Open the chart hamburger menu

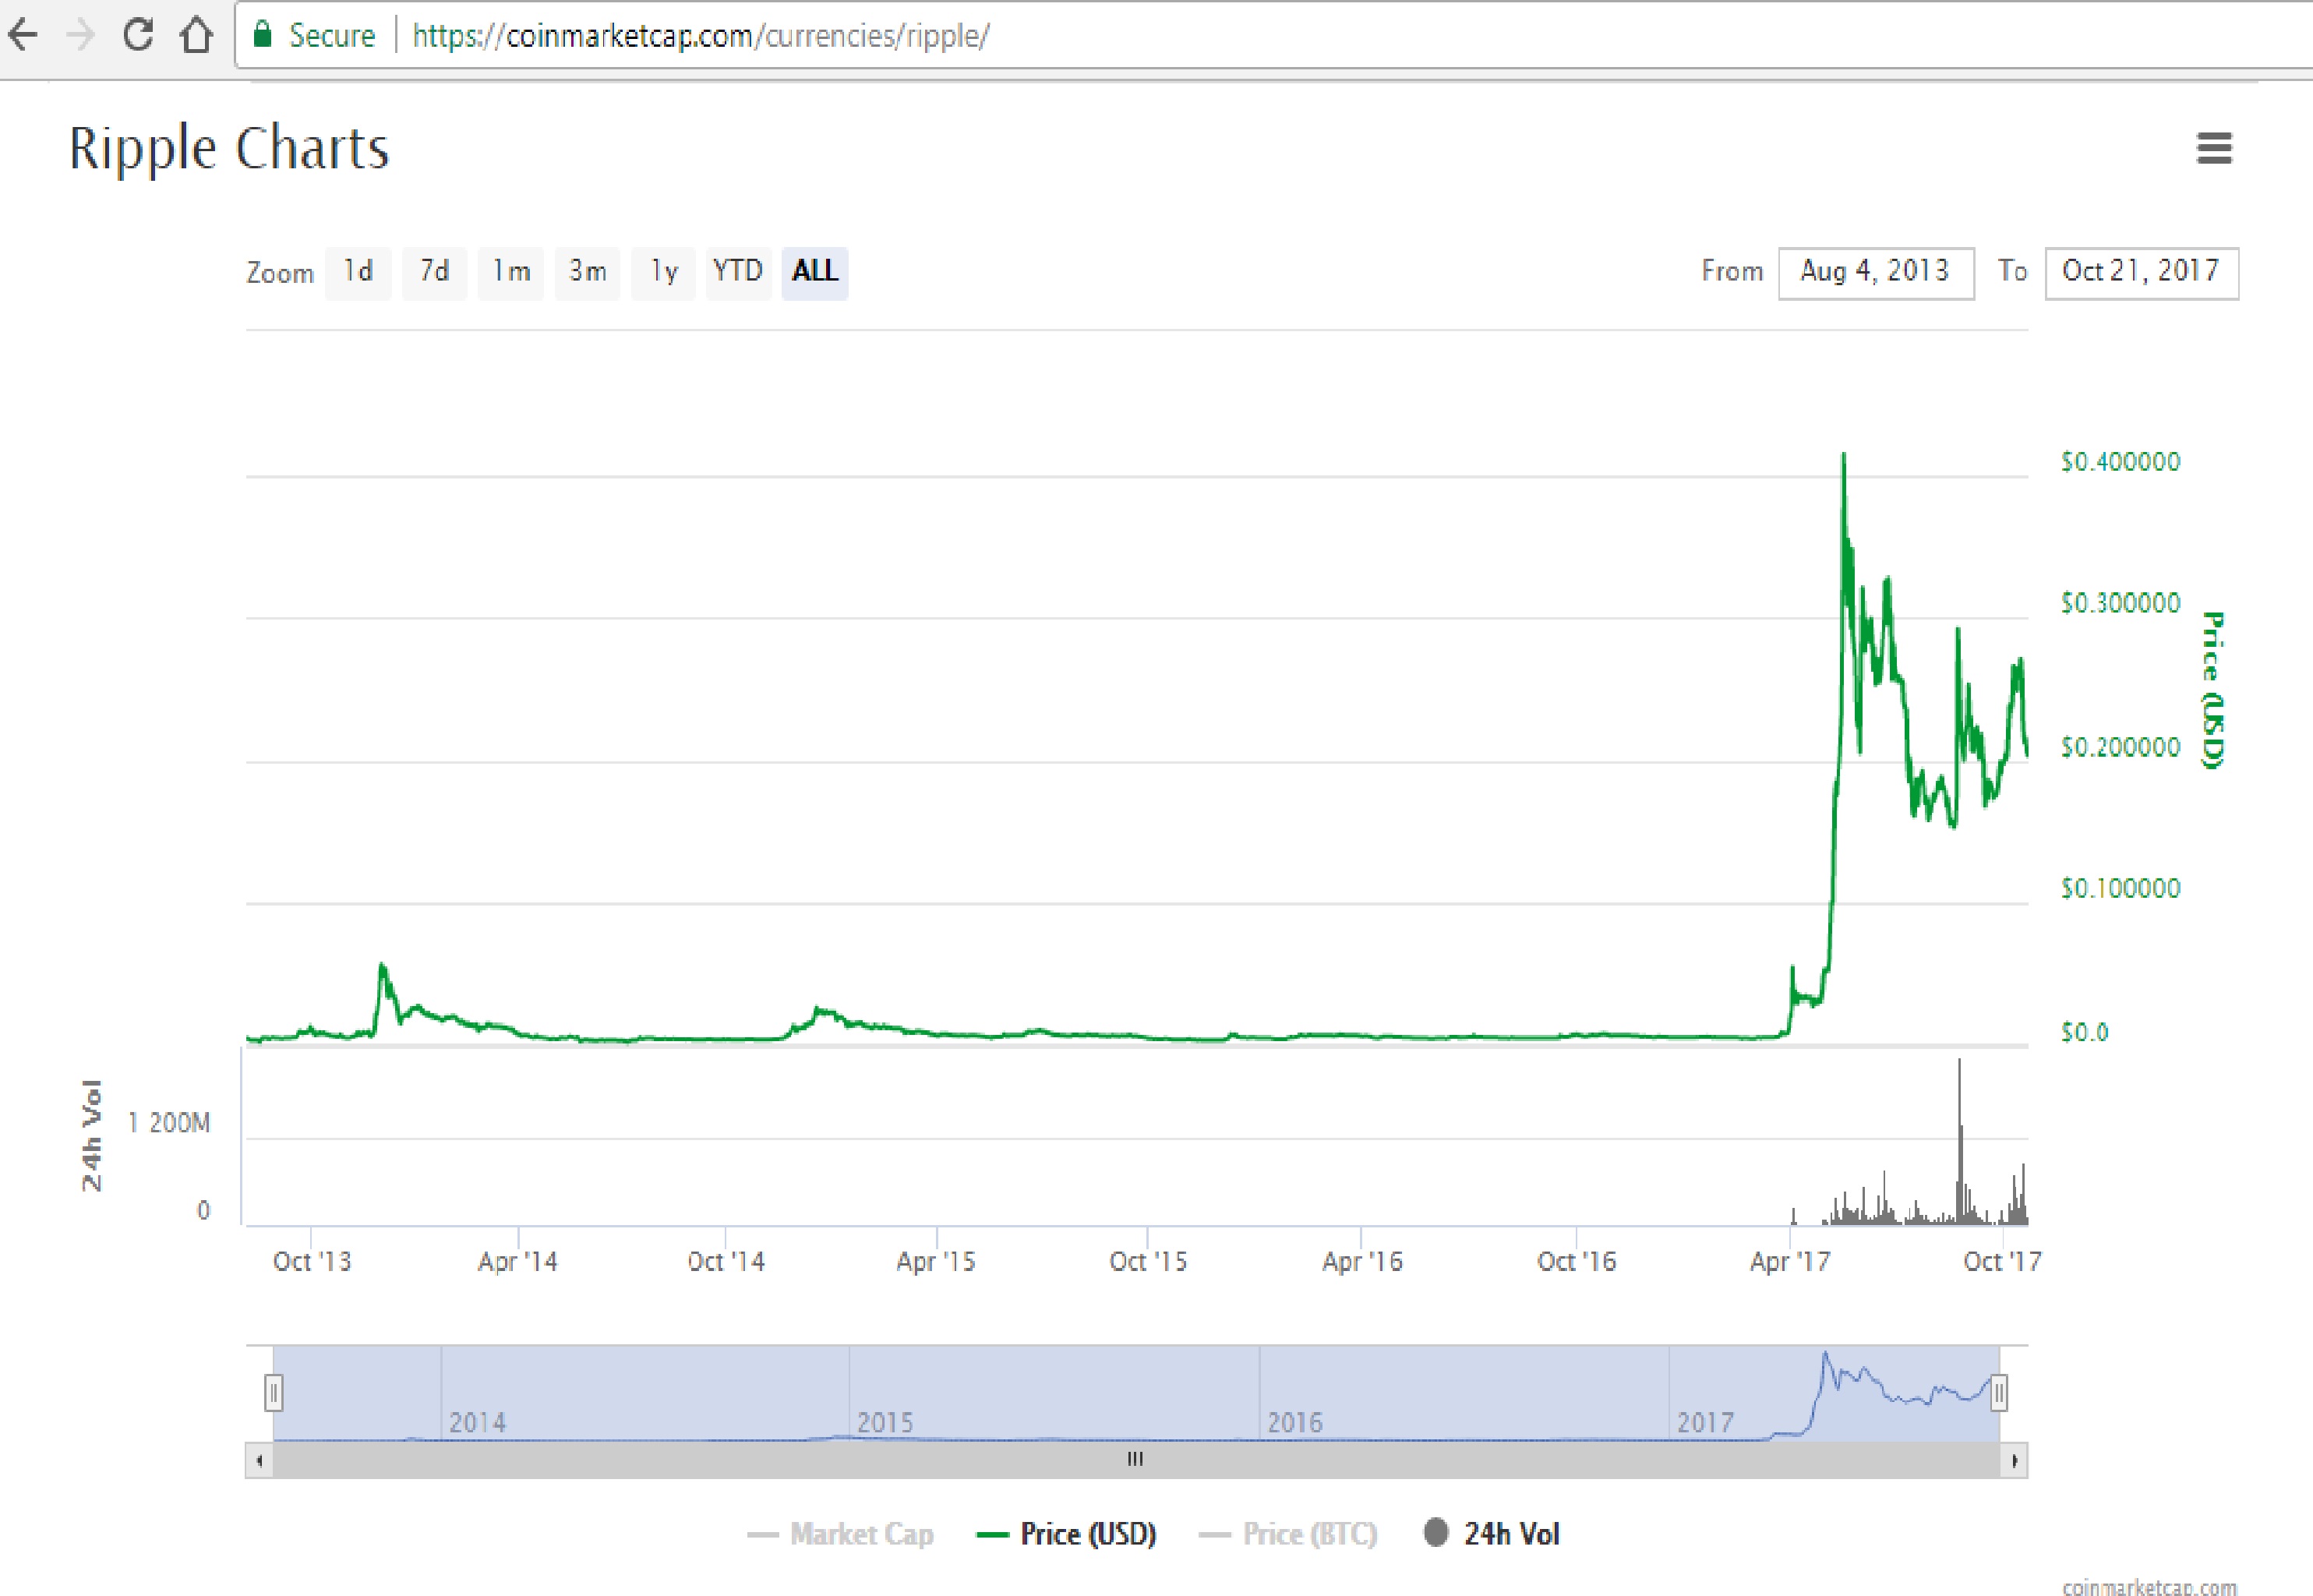point(2214,148)
